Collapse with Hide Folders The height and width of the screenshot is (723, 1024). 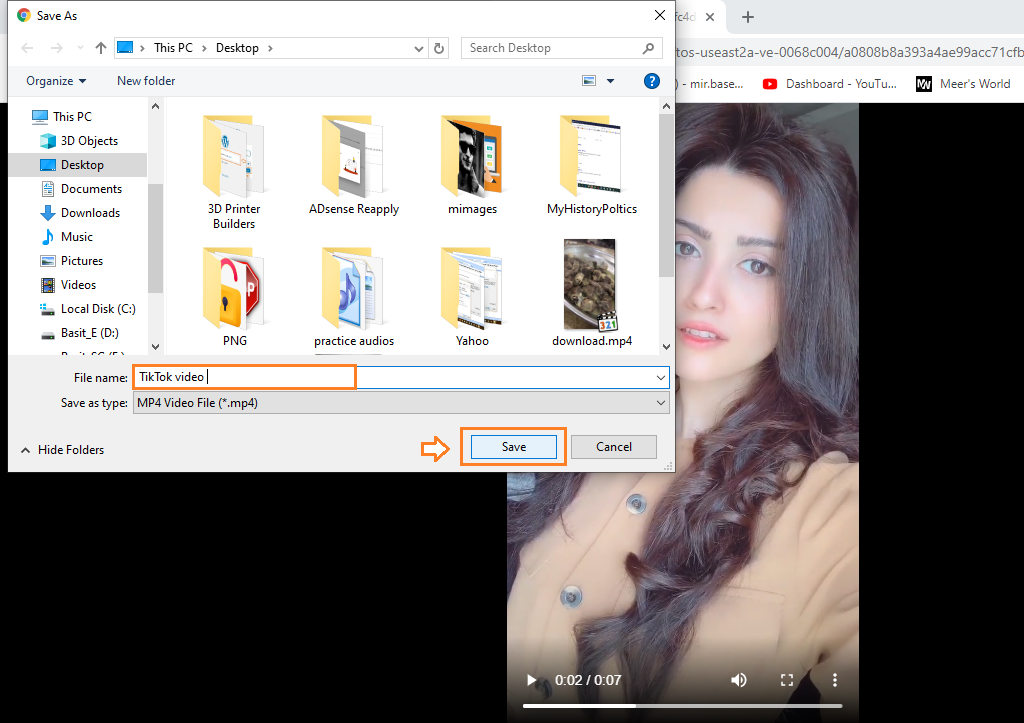tap(63, 450)
